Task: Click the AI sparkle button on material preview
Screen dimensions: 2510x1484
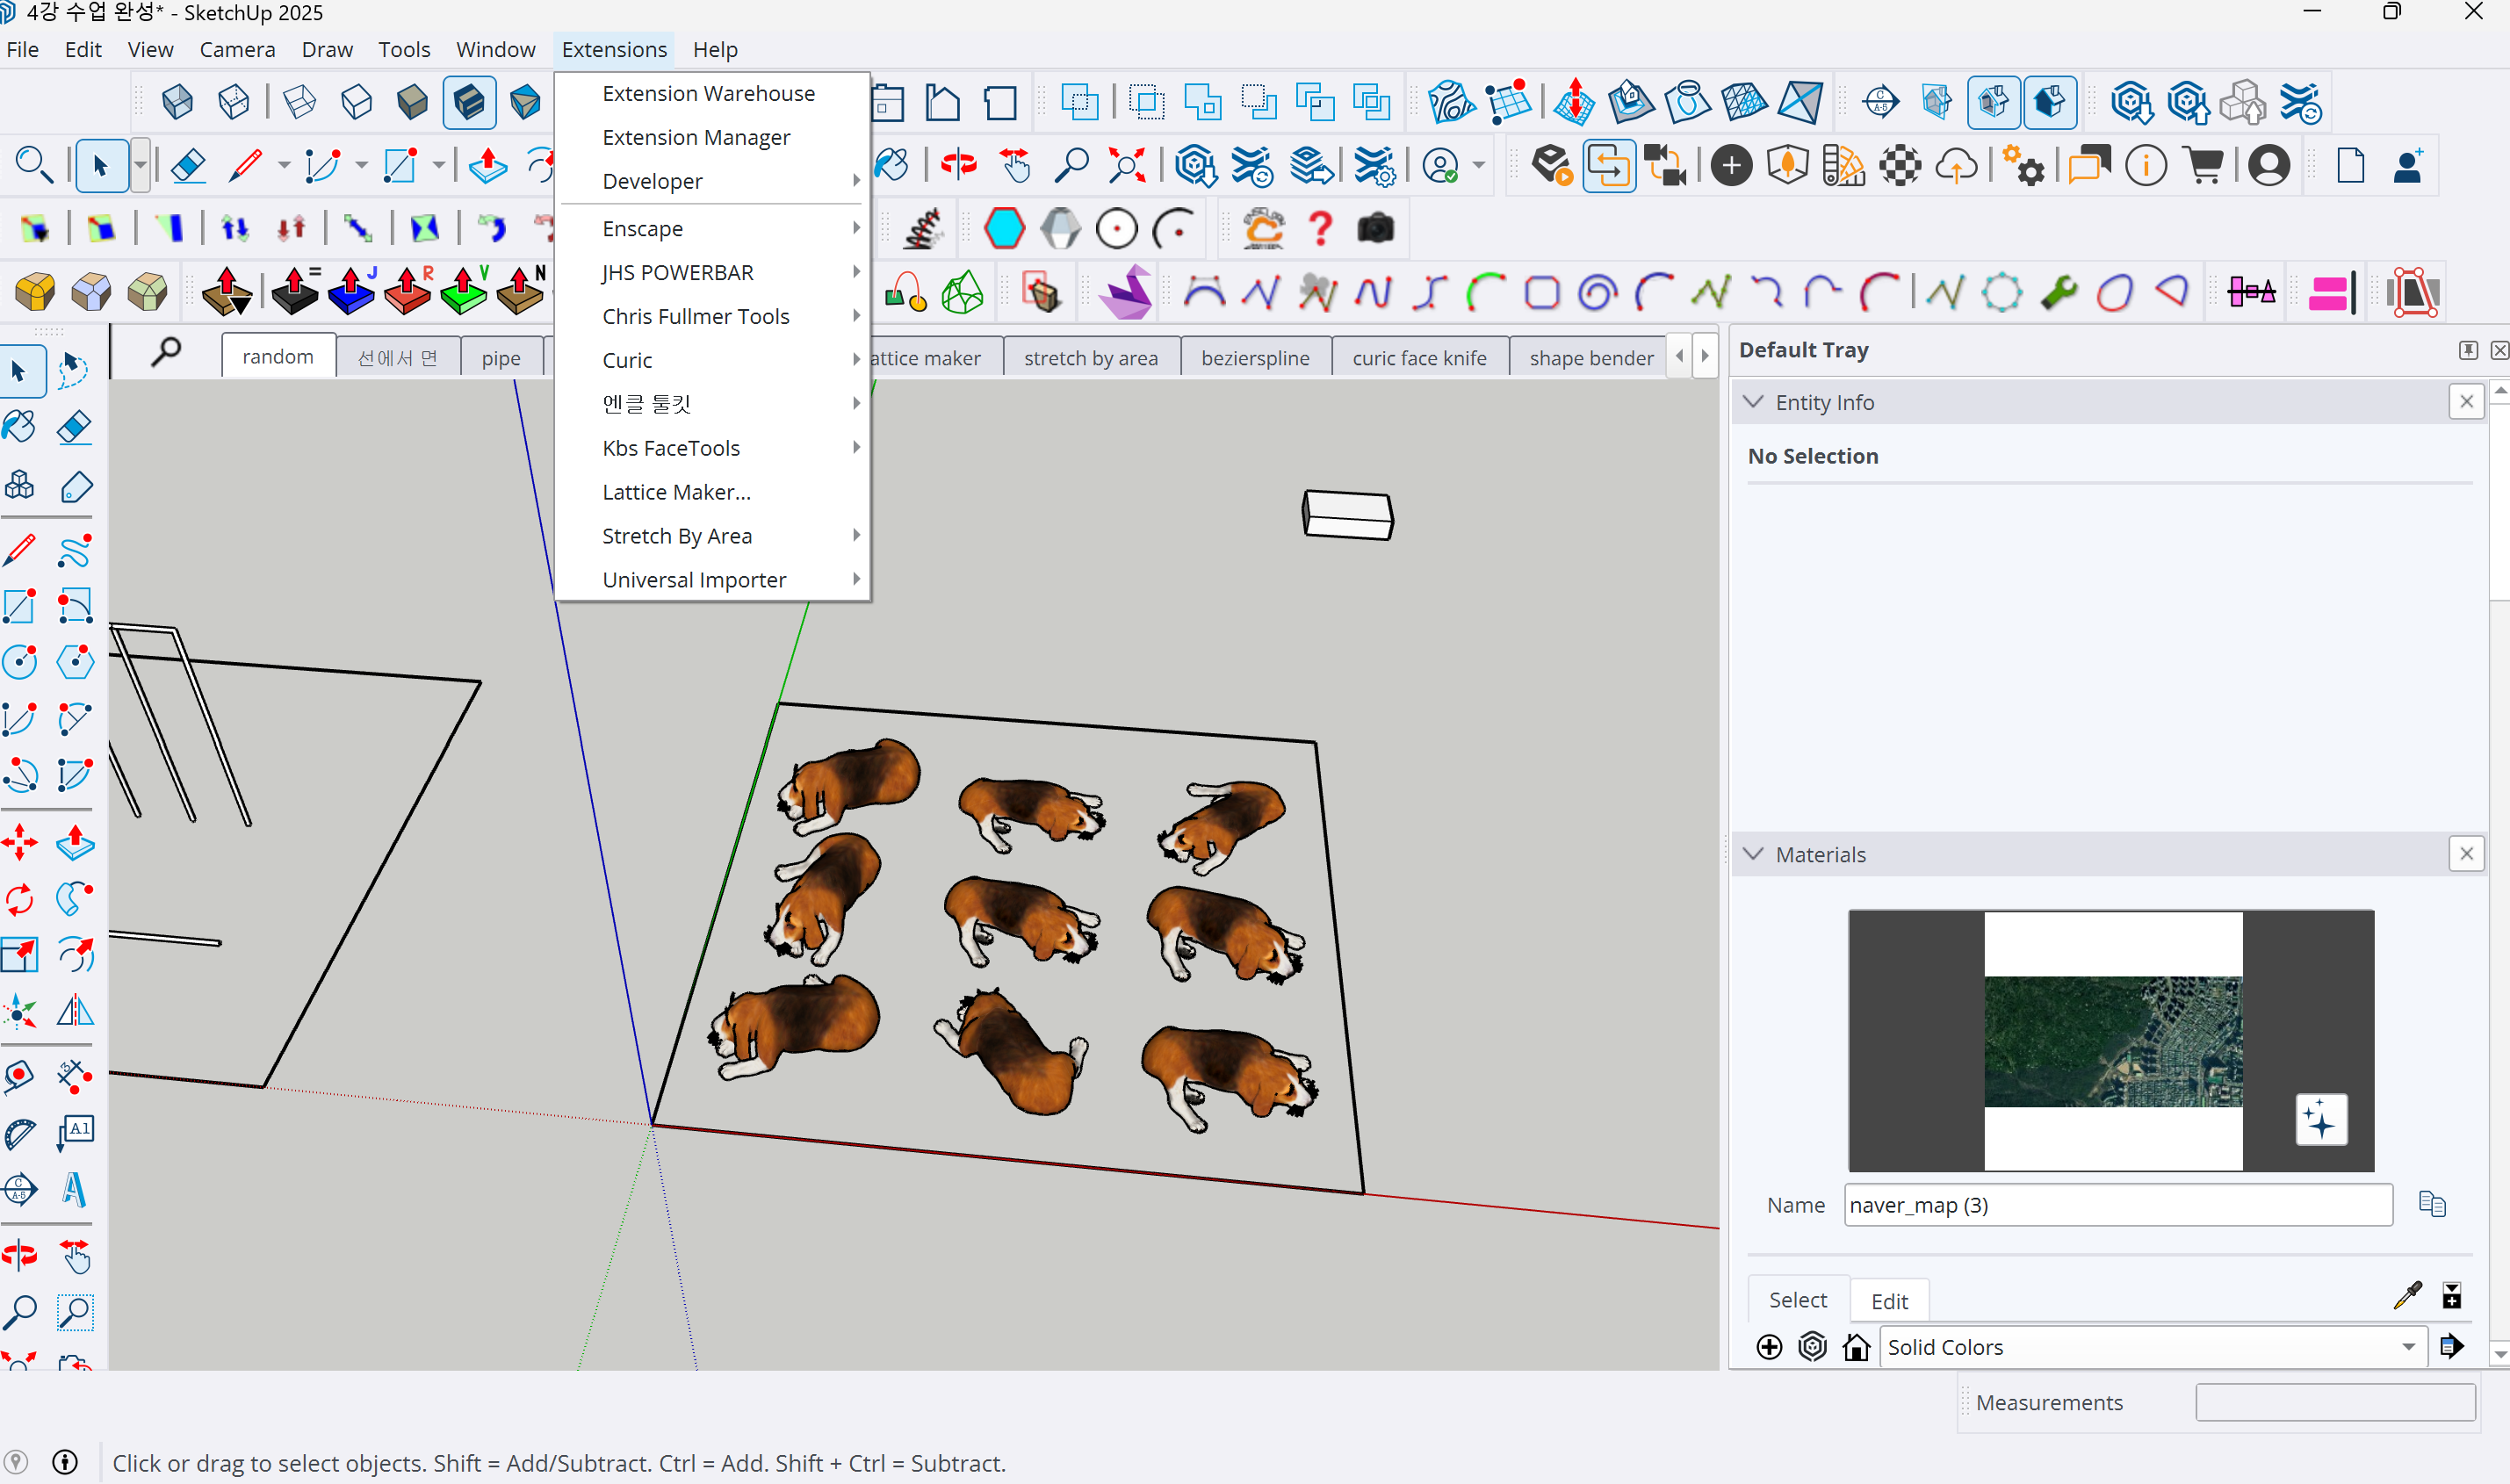Action: pyautogui.click(x=2320, y=1119)
